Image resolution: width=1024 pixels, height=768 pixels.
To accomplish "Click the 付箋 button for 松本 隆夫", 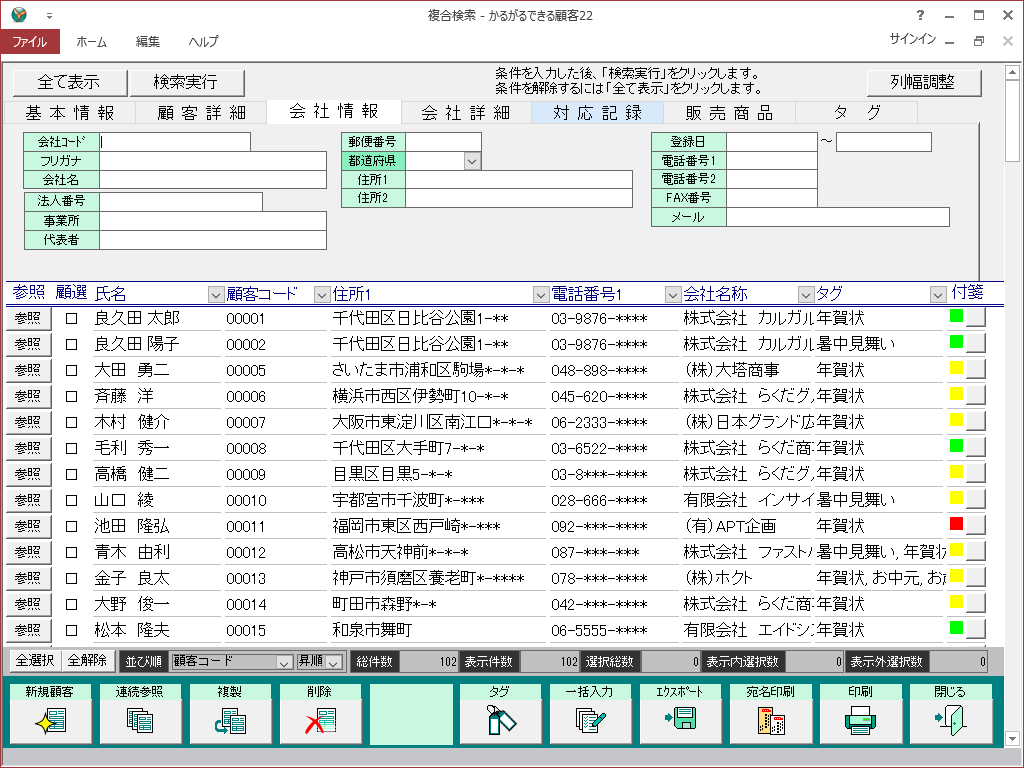I will pyautogui.click(x=975, y=629).
